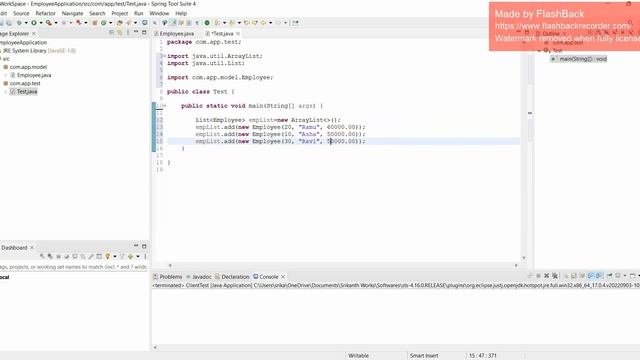The width and height of the screenshot is (640, 360).
Task: Click the Debug bug icon in toolbar
Action: 19,23
